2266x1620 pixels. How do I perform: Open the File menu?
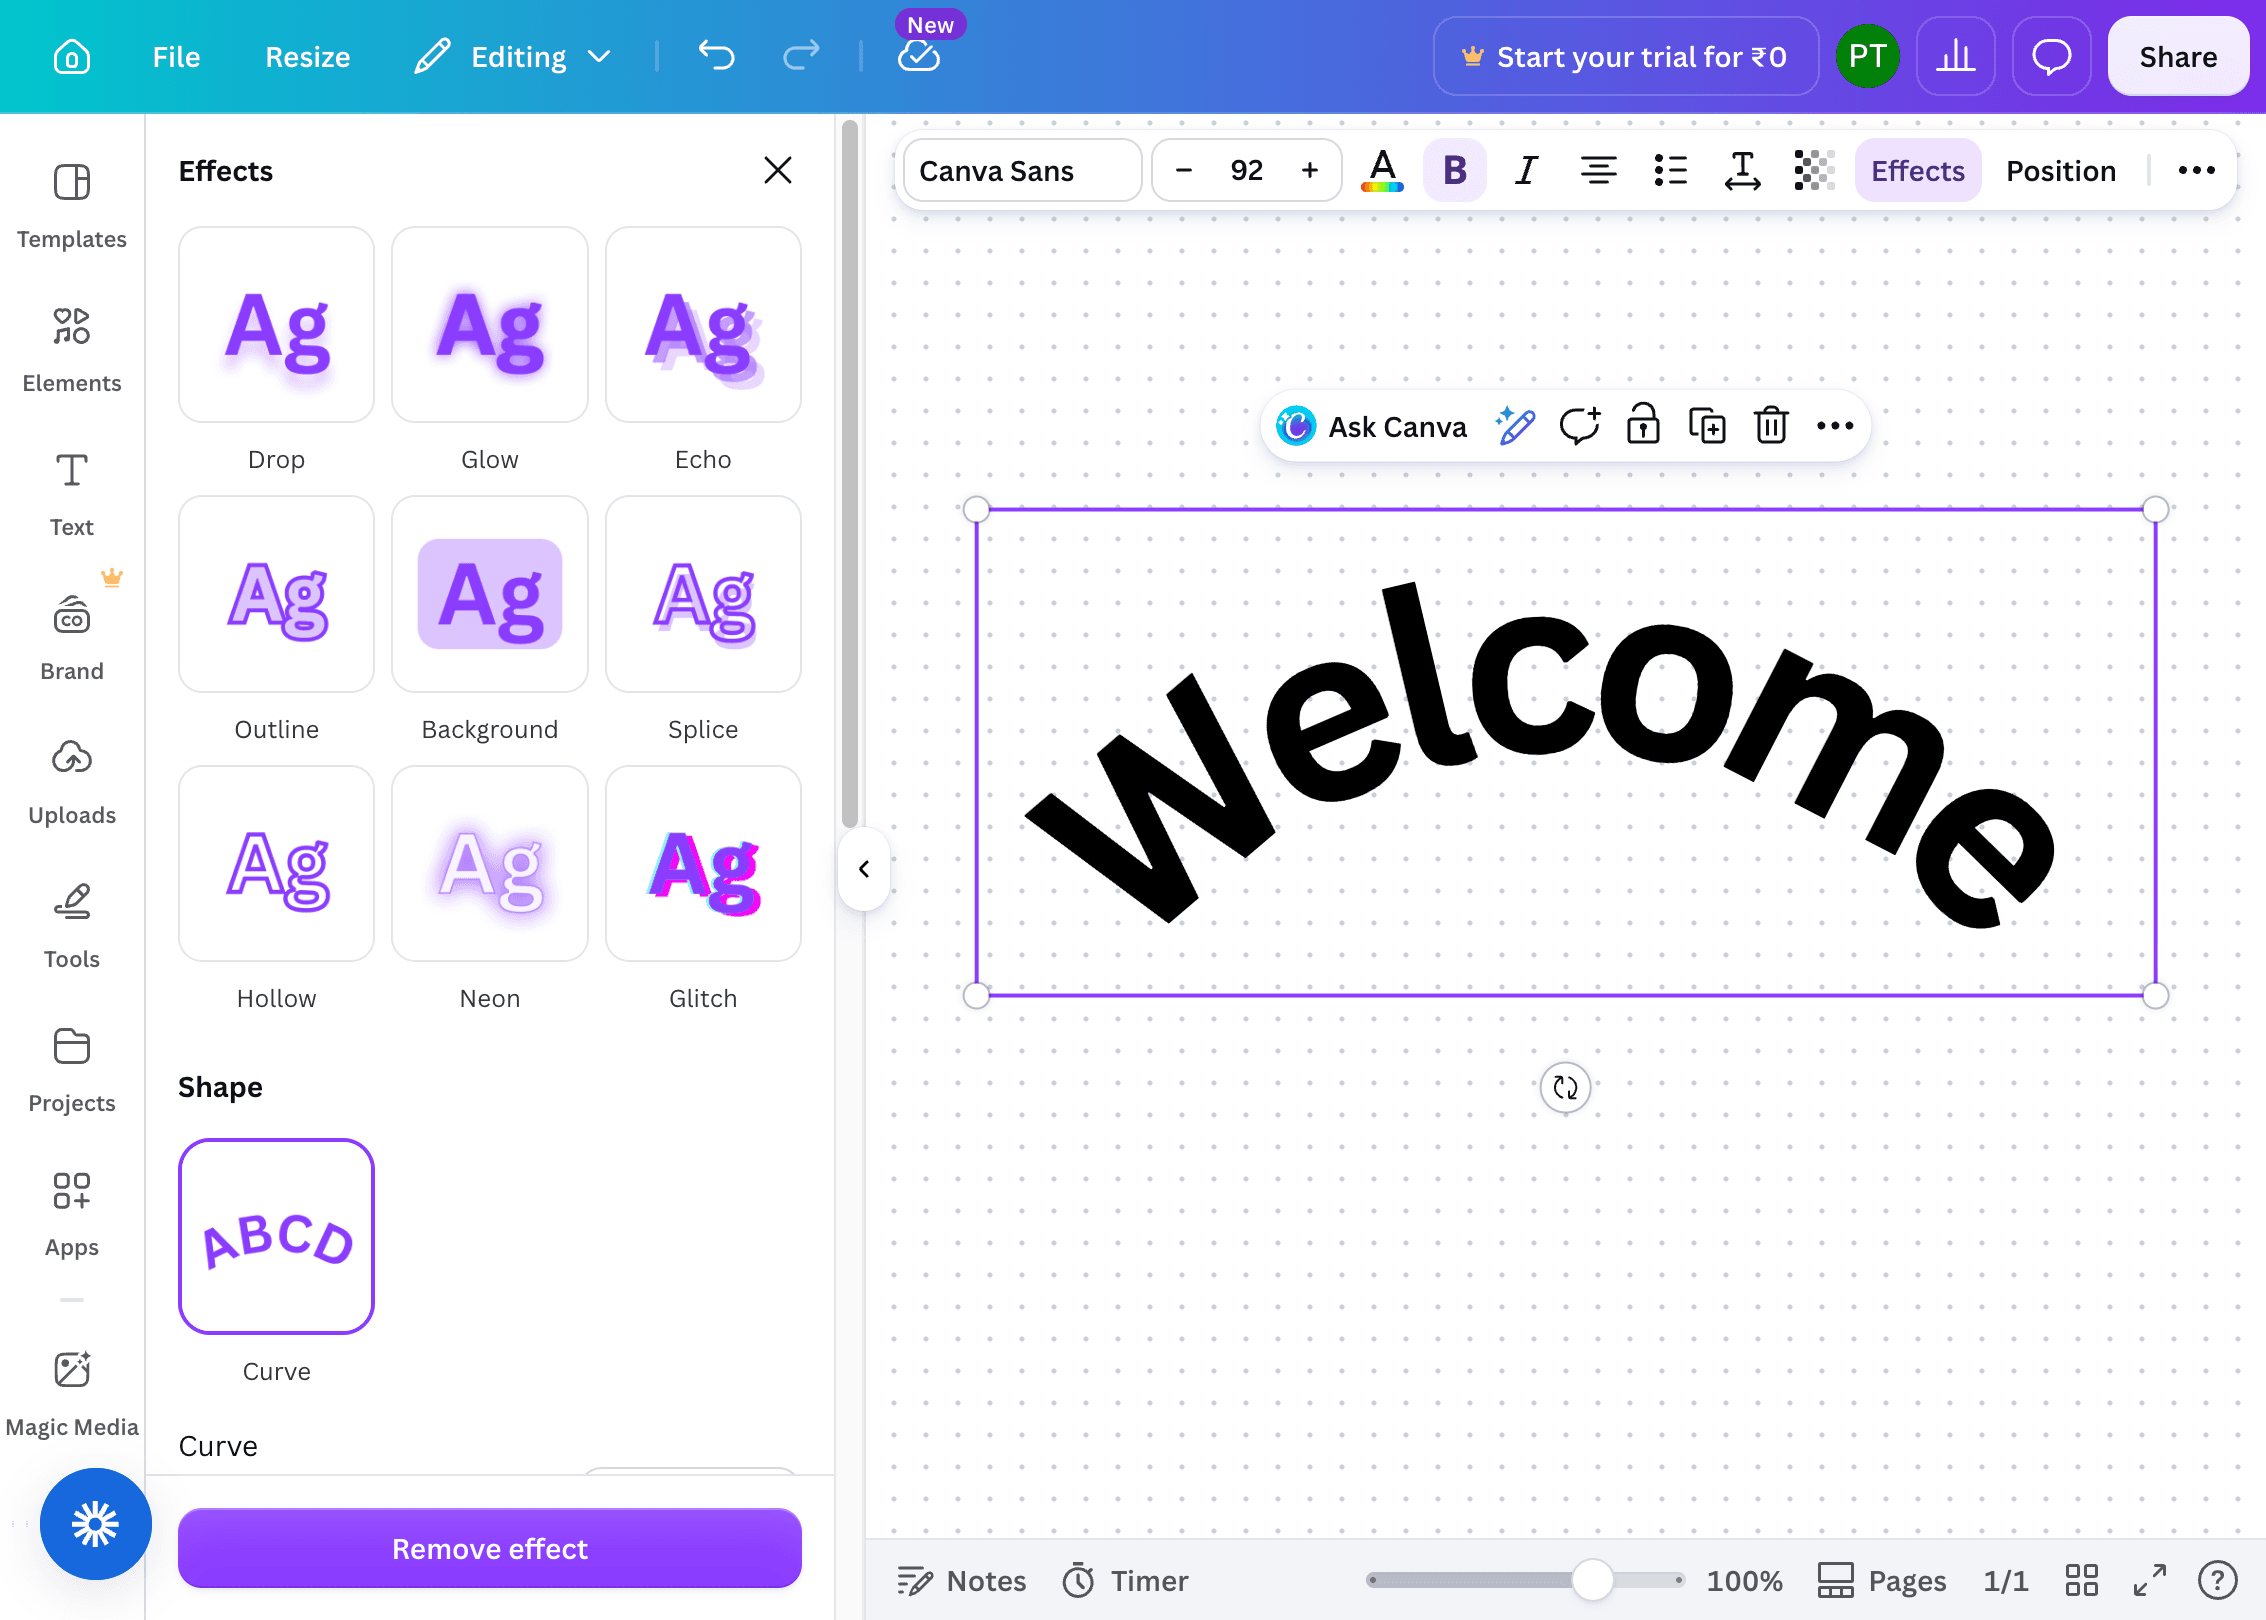(x=176, y=57)
